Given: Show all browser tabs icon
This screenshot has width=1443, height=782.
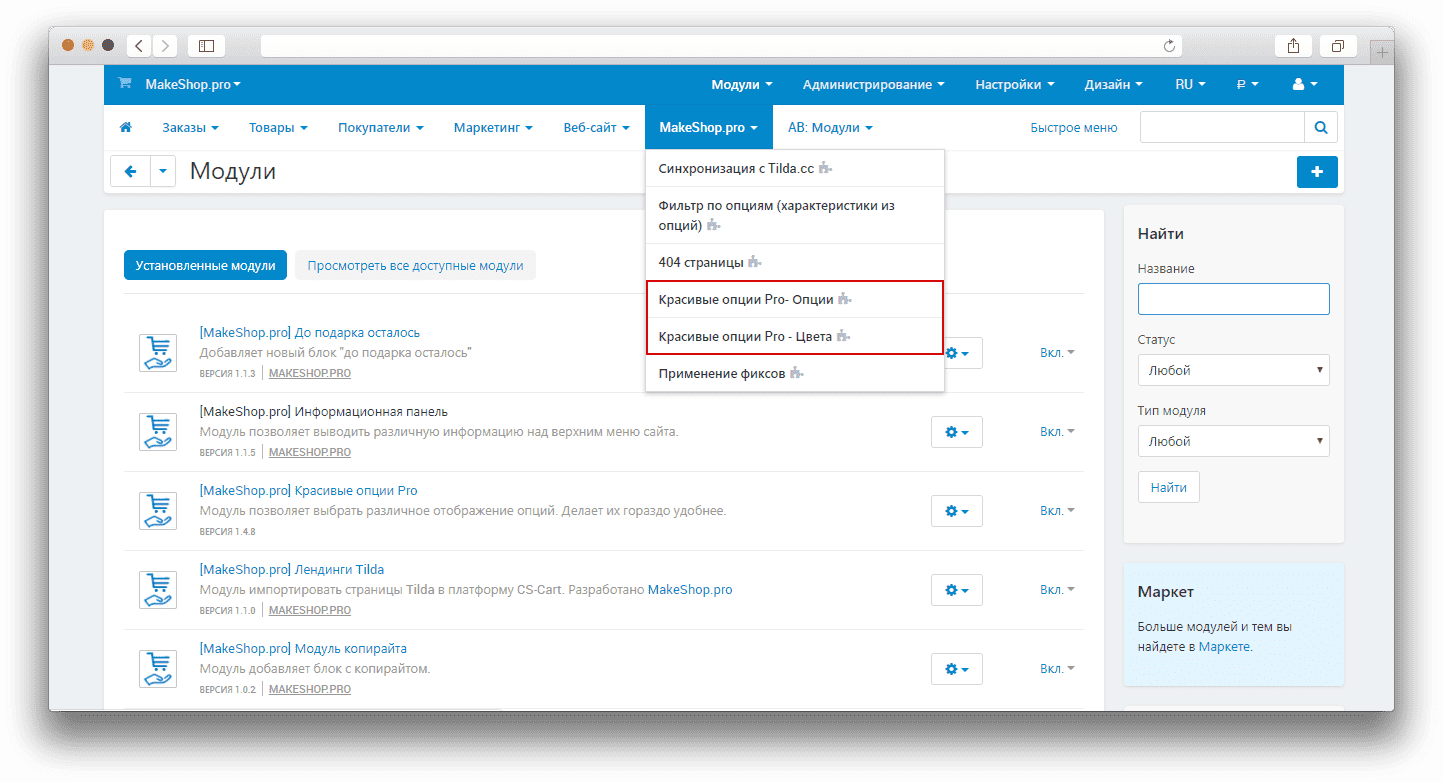Looking at the screenshot, I should coord(1338,45).
